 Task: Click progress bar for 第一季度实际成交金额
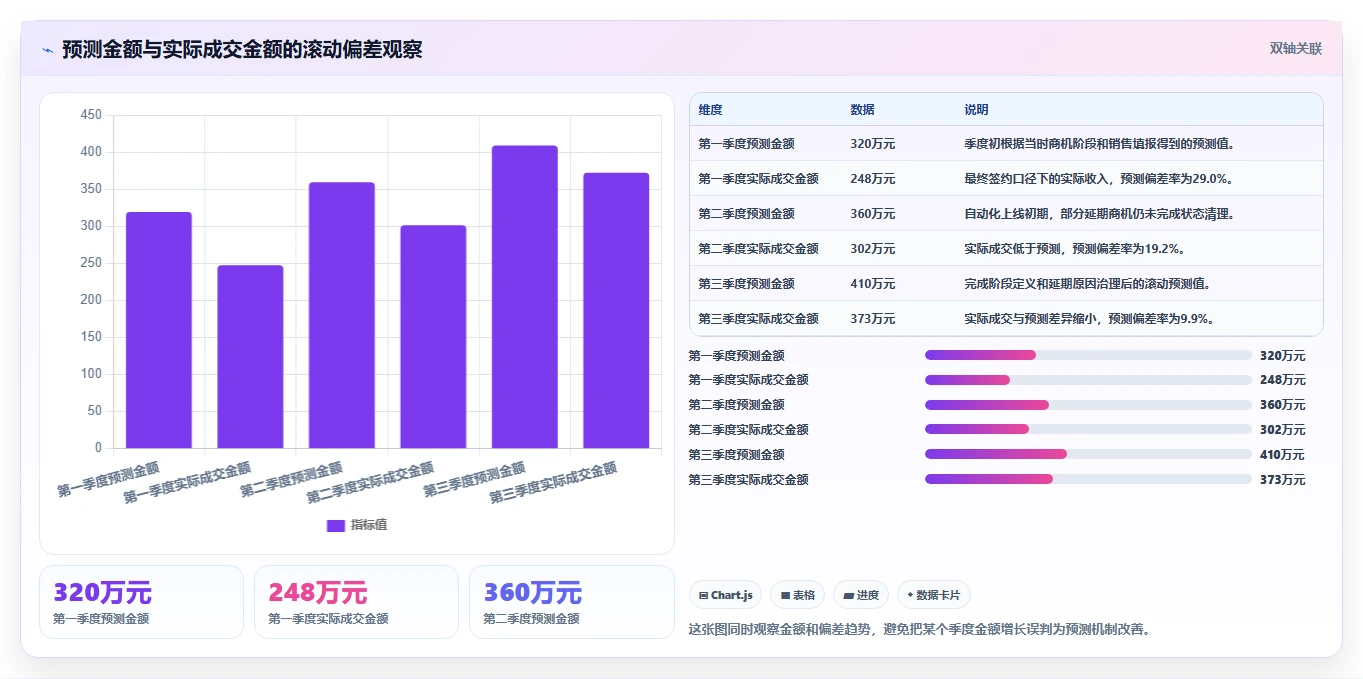pos(1088,380)
